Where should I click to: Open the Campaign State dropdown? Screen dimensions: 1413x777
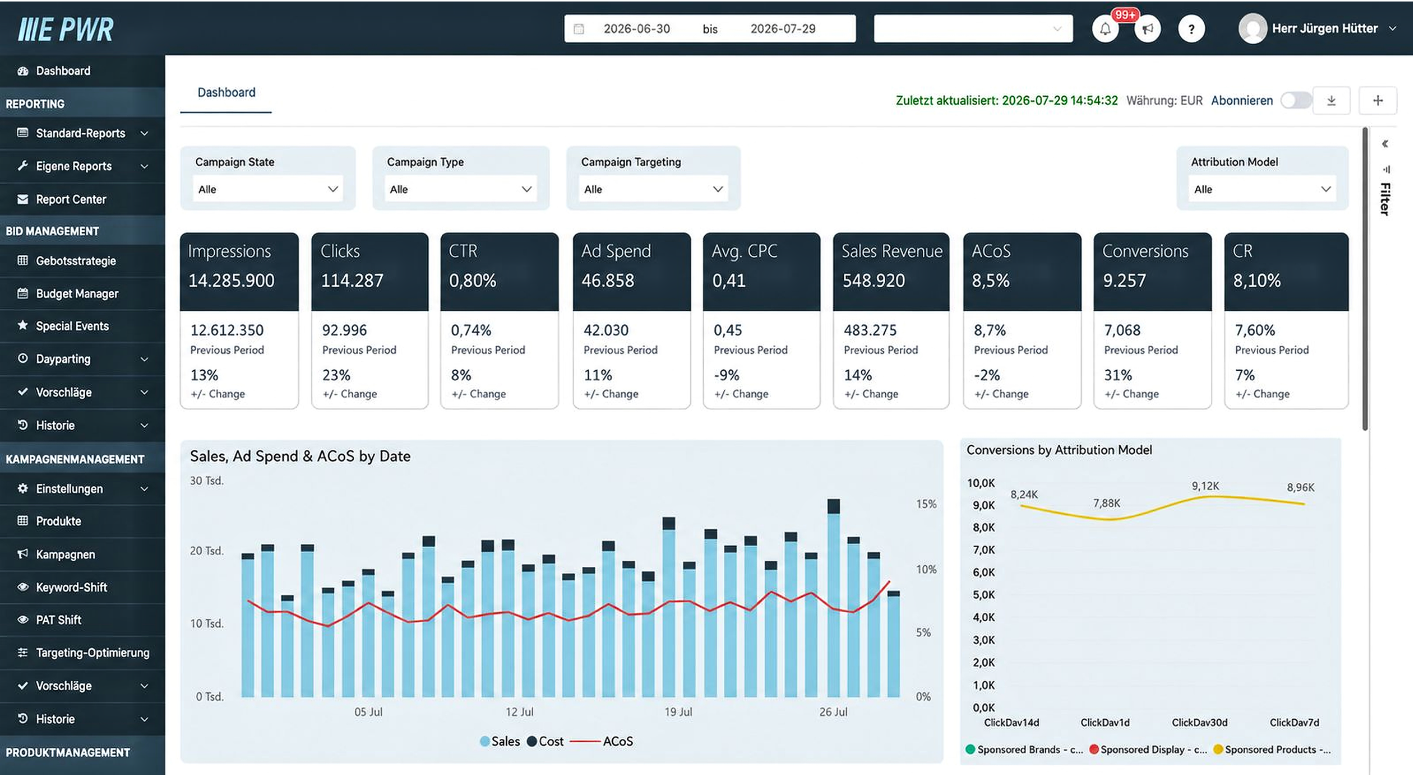pyautogui.click(x=268, y=189)
